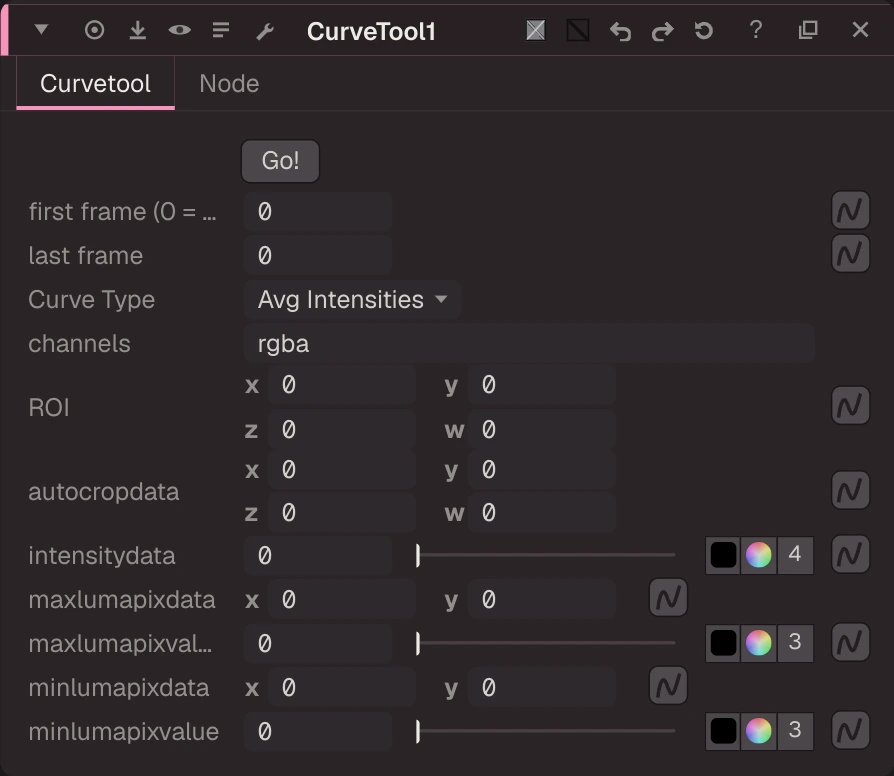Toggle the 3 channels button for maxlumapixvalue
The height and width of the screenshot is (776, 894).
795,643
